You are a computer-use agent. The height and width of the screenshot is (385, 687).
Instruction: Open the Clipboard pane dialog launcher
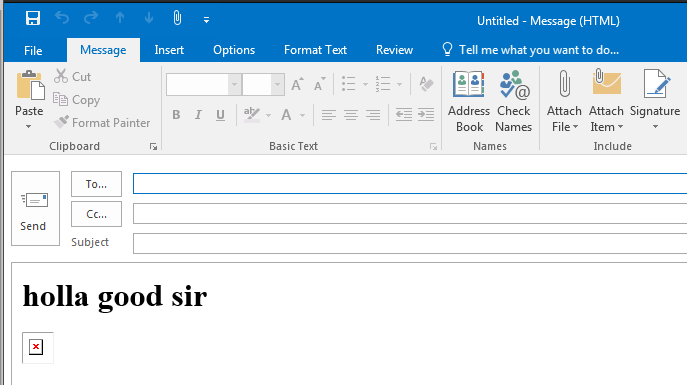click(x=153, y=147)
